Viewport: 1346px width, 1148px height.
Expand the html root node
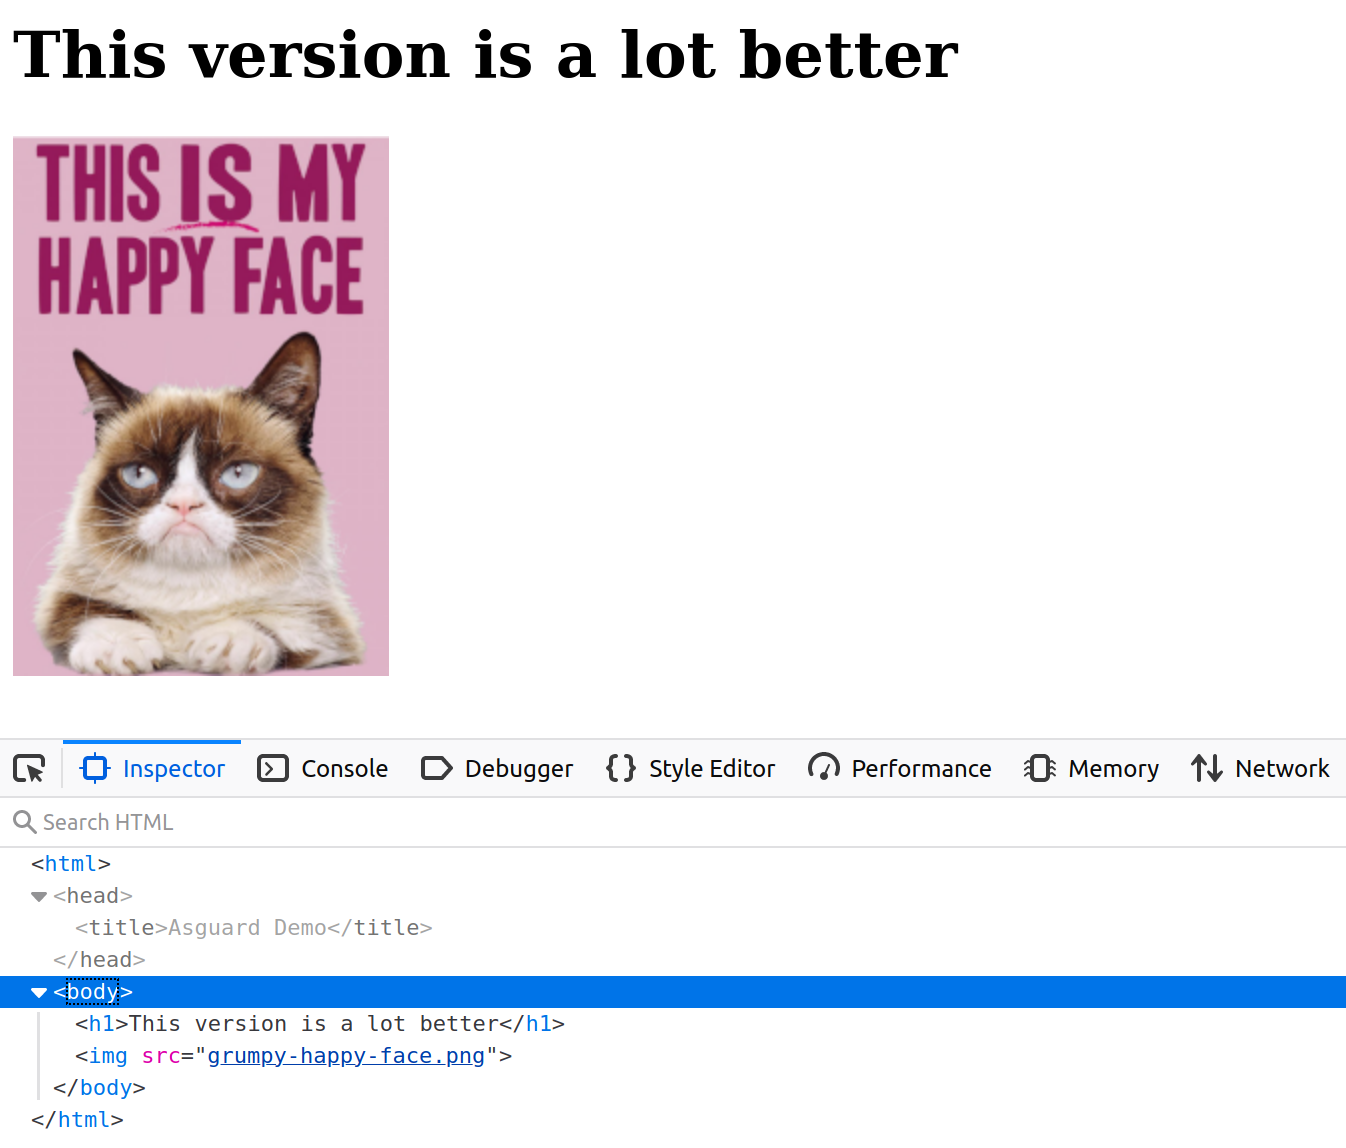point(70,863)
